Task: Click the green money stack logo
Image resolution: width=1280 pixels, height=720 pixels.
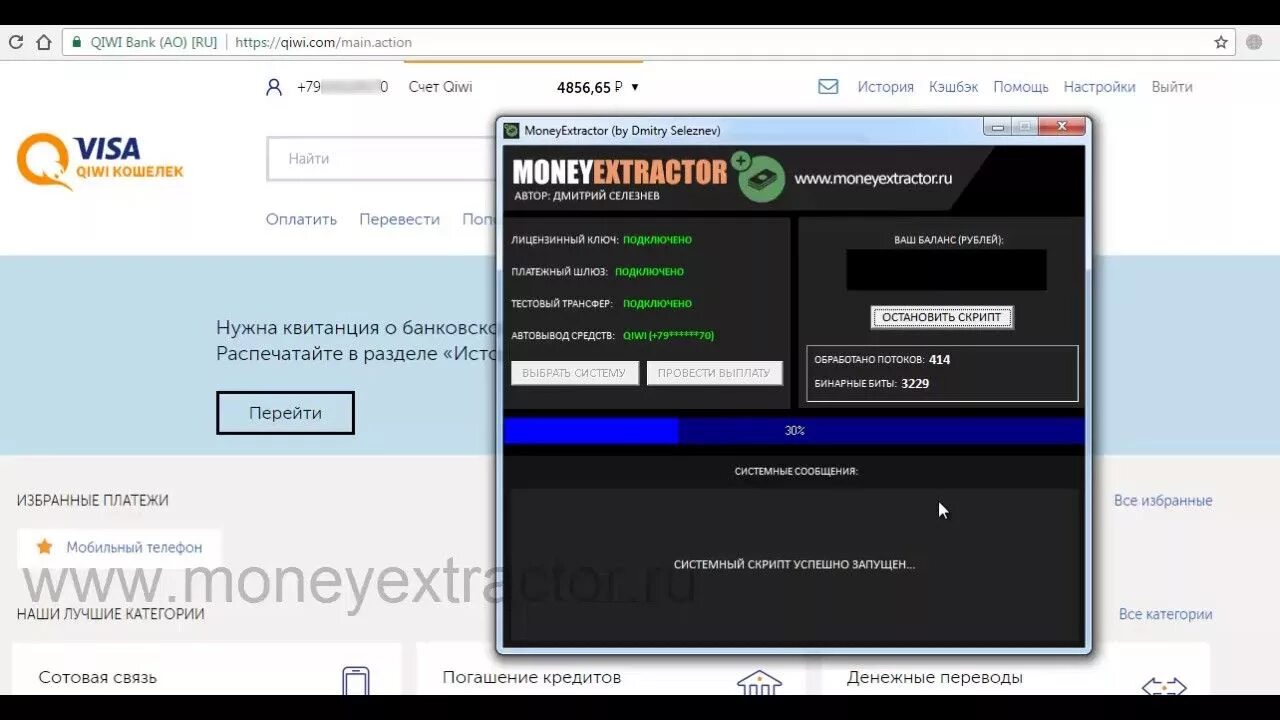Action: click(x=759, y=178)
